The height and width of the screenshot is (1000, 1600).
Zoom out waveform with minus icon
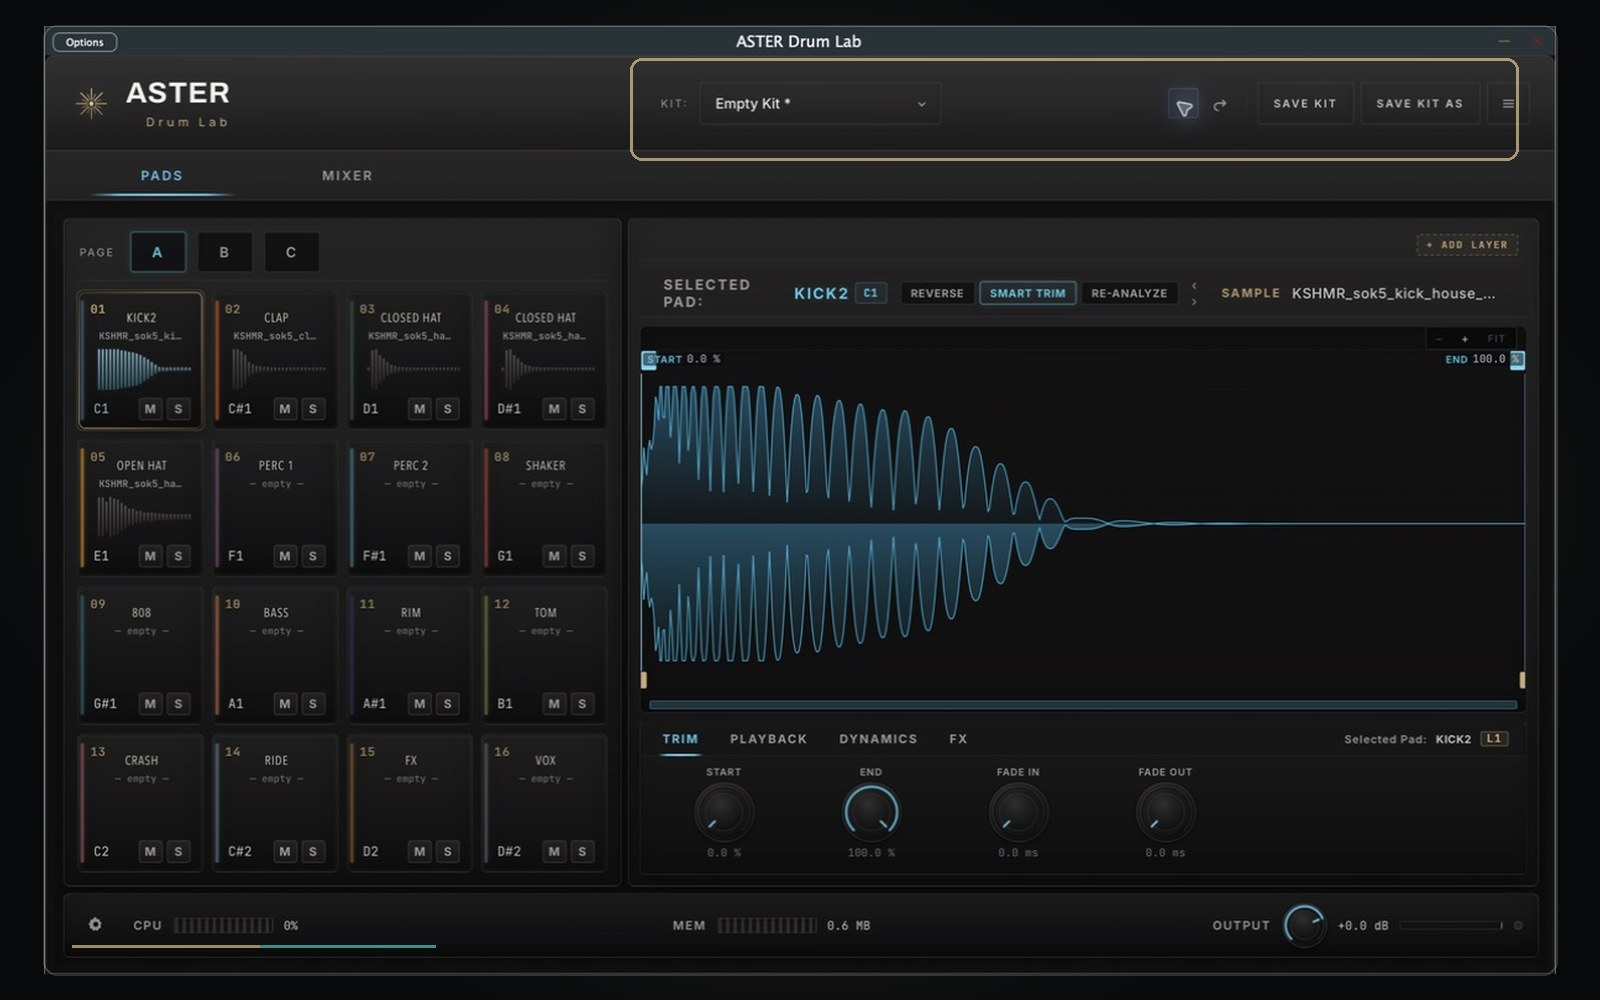click(1439, 339)
